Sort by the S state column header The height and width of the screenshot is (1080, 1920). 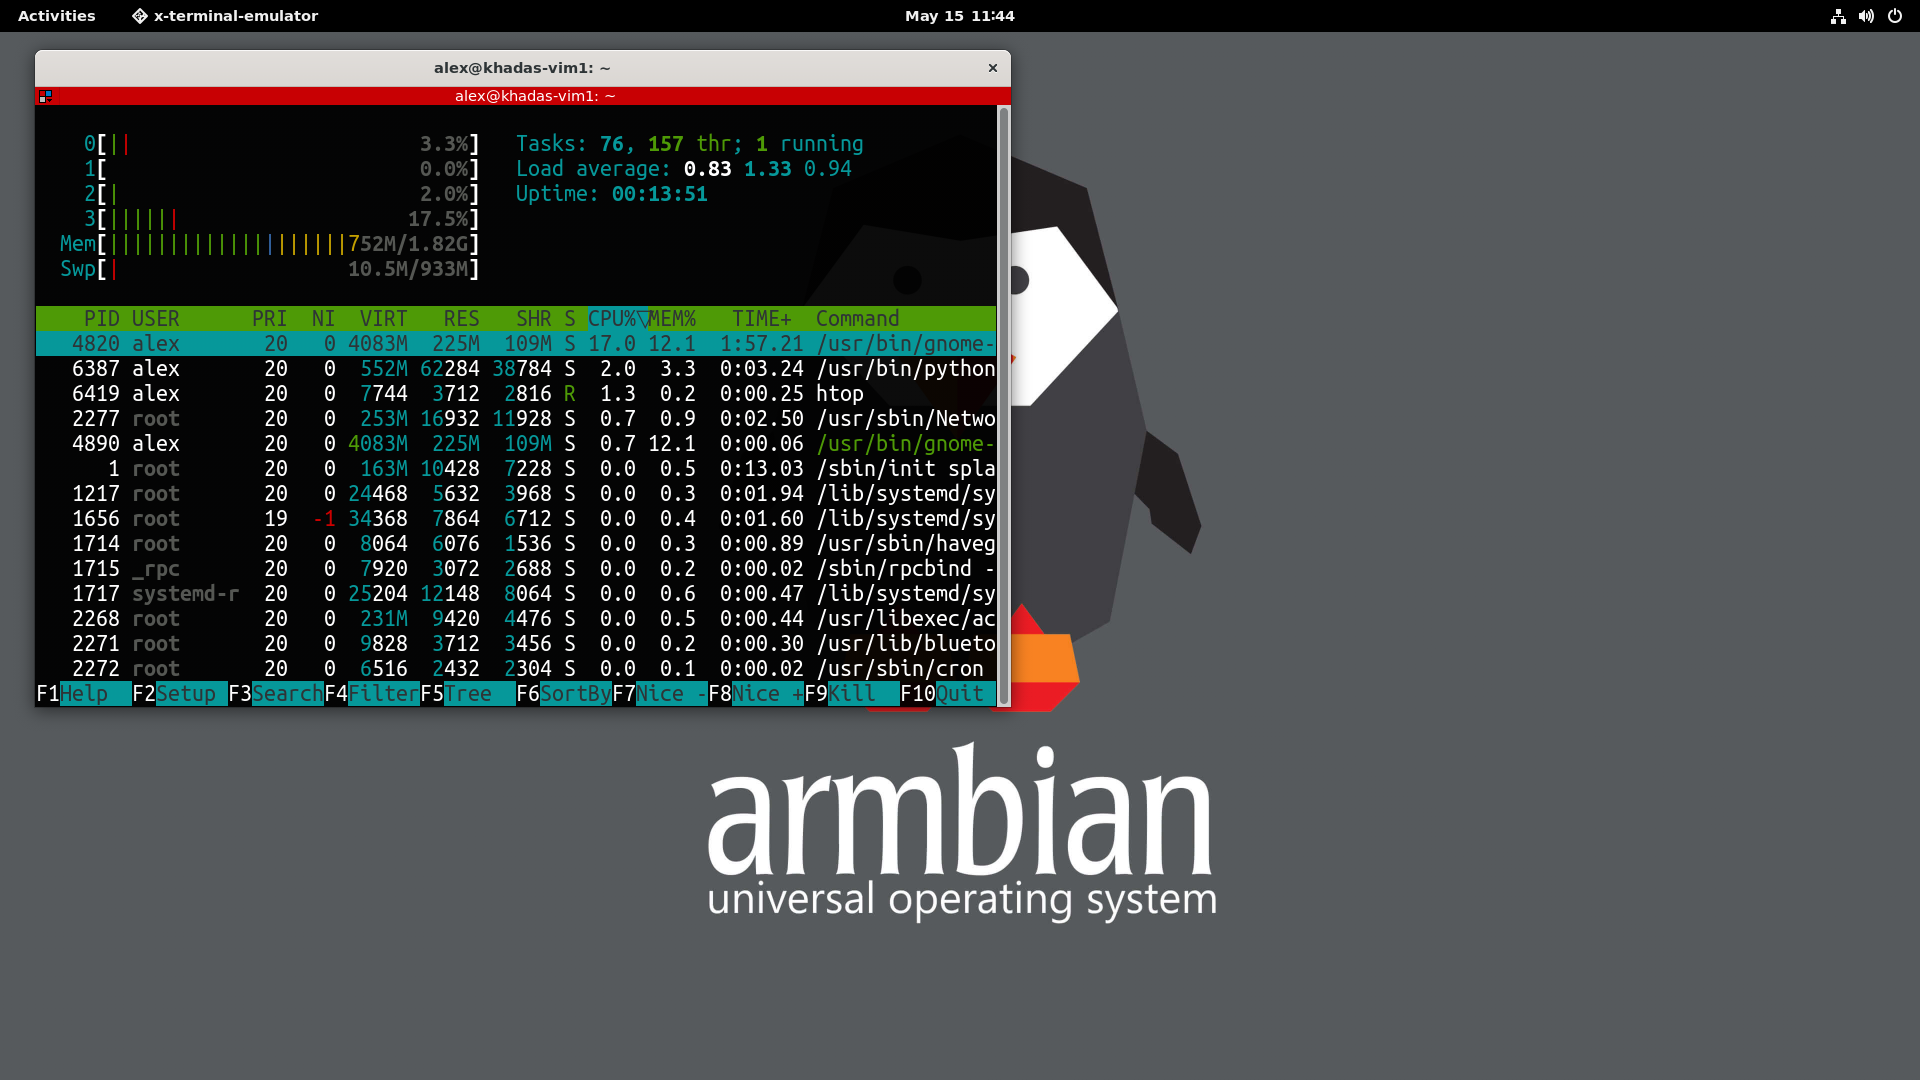(570, 319)
